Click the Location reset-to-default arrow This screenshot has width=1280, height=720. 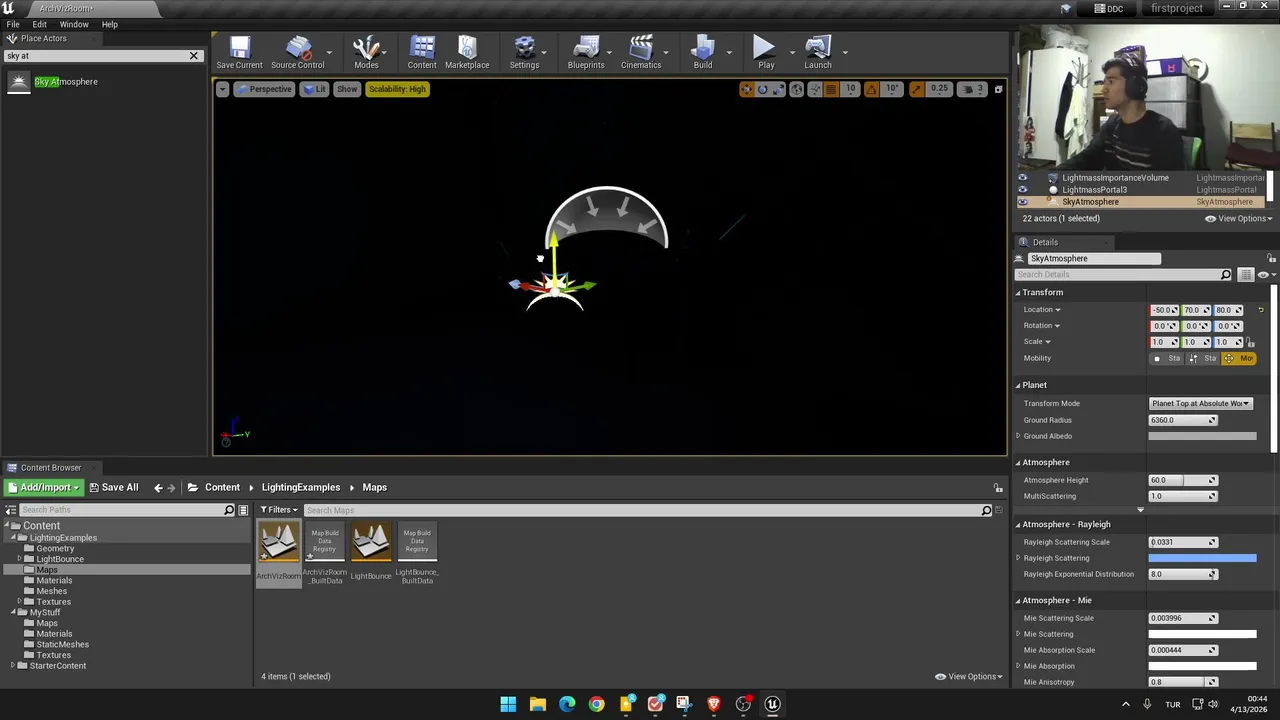[1260, 310]
